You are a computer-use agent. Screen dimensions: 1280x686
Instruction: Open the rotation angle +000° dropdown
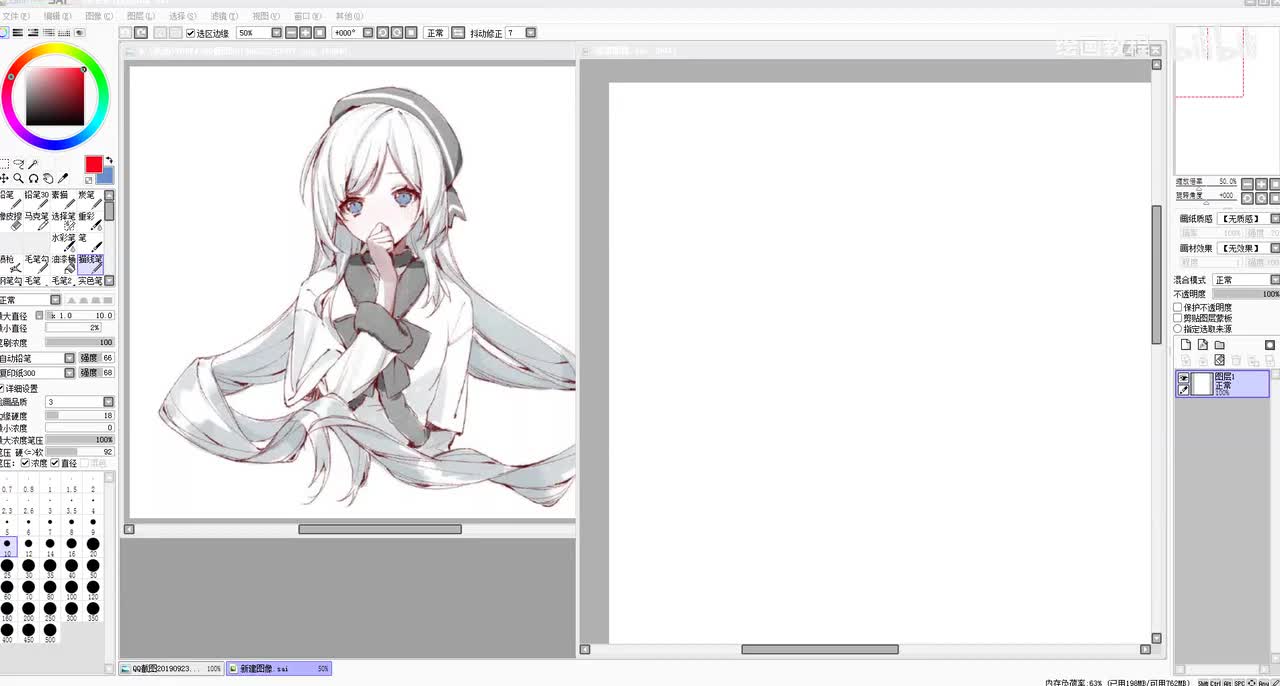[367, 33]
